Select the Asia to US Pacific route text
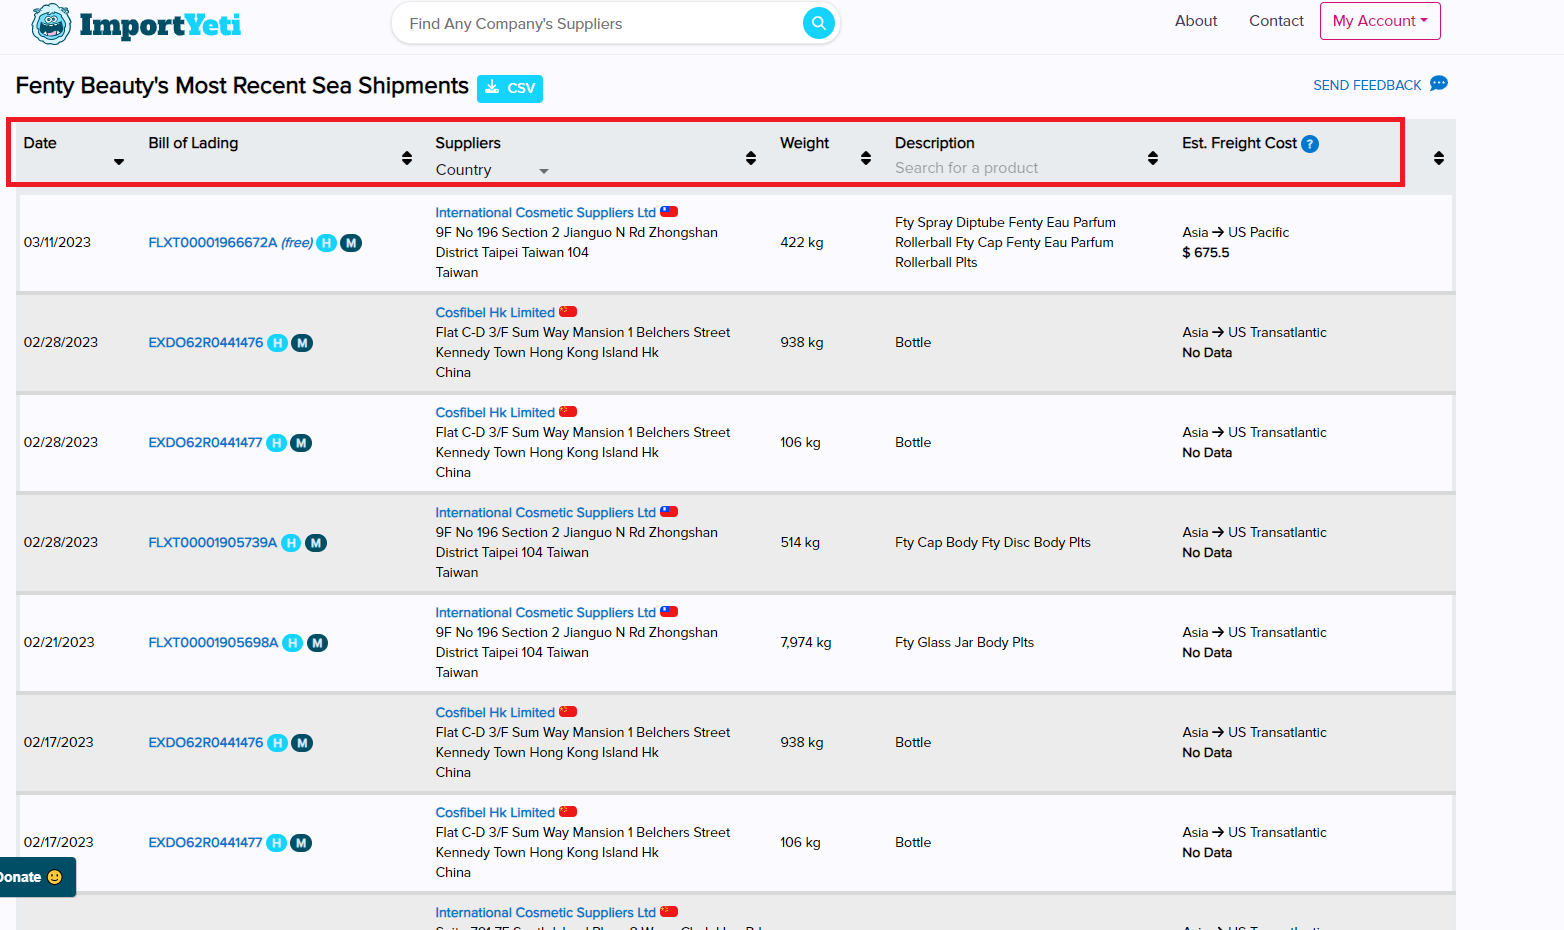The height and width of the screenshot is (930, 1564). coord(1235,233)
